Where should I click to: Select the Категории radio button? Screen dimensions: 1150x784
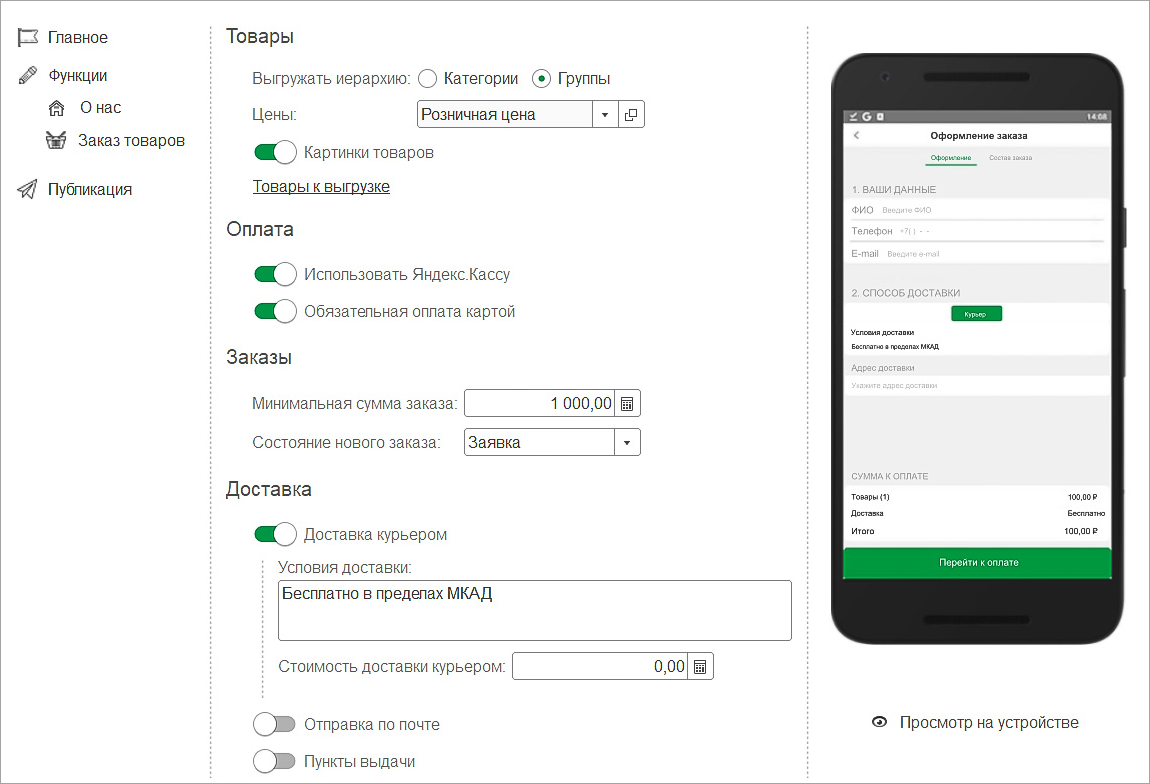pos(428,78)
